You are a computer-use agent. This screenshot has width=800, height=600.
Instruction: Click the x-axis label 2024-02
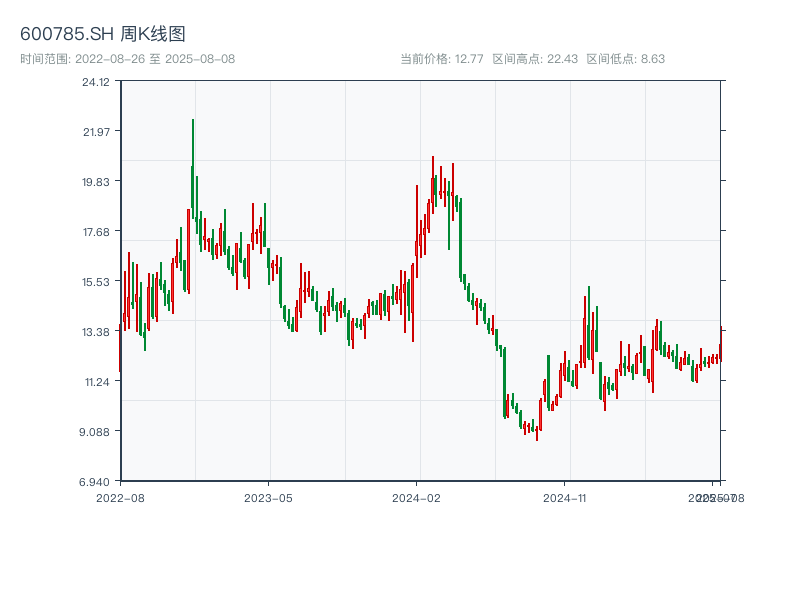click(416, 498)
